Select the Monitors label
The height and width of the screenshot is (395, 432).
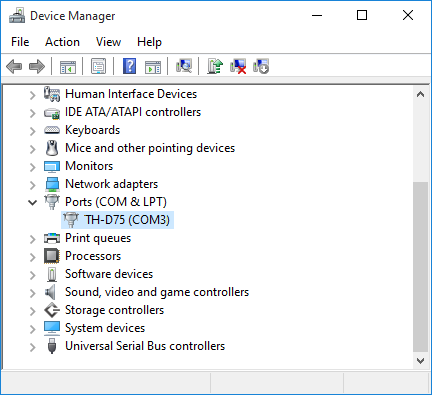pyautogui.click(x=89, y=166)
